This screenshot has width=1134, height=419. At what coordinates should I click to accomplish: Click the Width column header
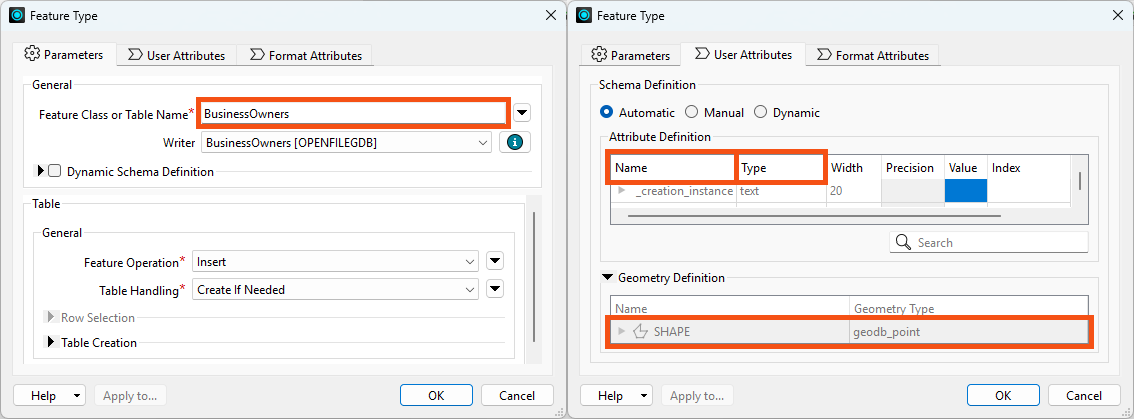(x=853, y=168)
